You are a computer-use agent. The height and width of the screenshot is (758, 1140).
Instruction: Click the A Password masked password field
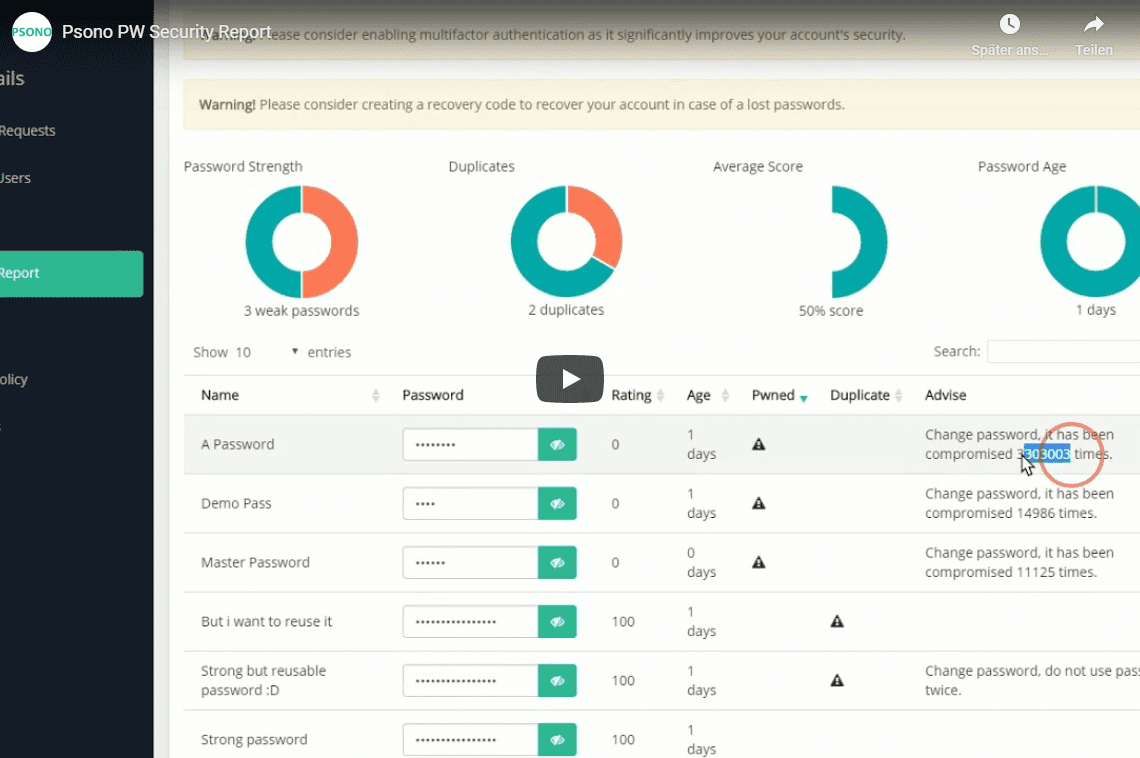coord(470,445)
